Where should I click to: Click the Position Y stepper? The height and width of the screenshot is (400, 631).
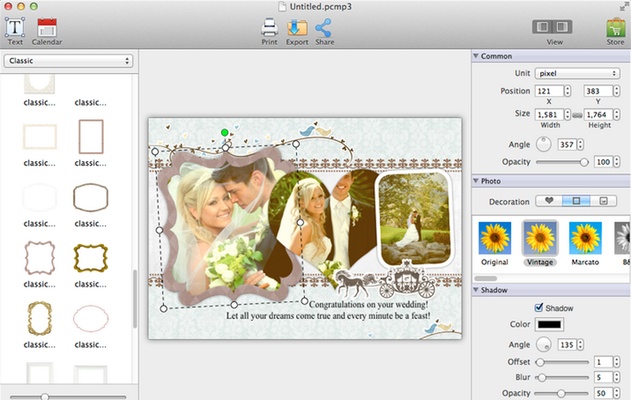pos(617,91)
